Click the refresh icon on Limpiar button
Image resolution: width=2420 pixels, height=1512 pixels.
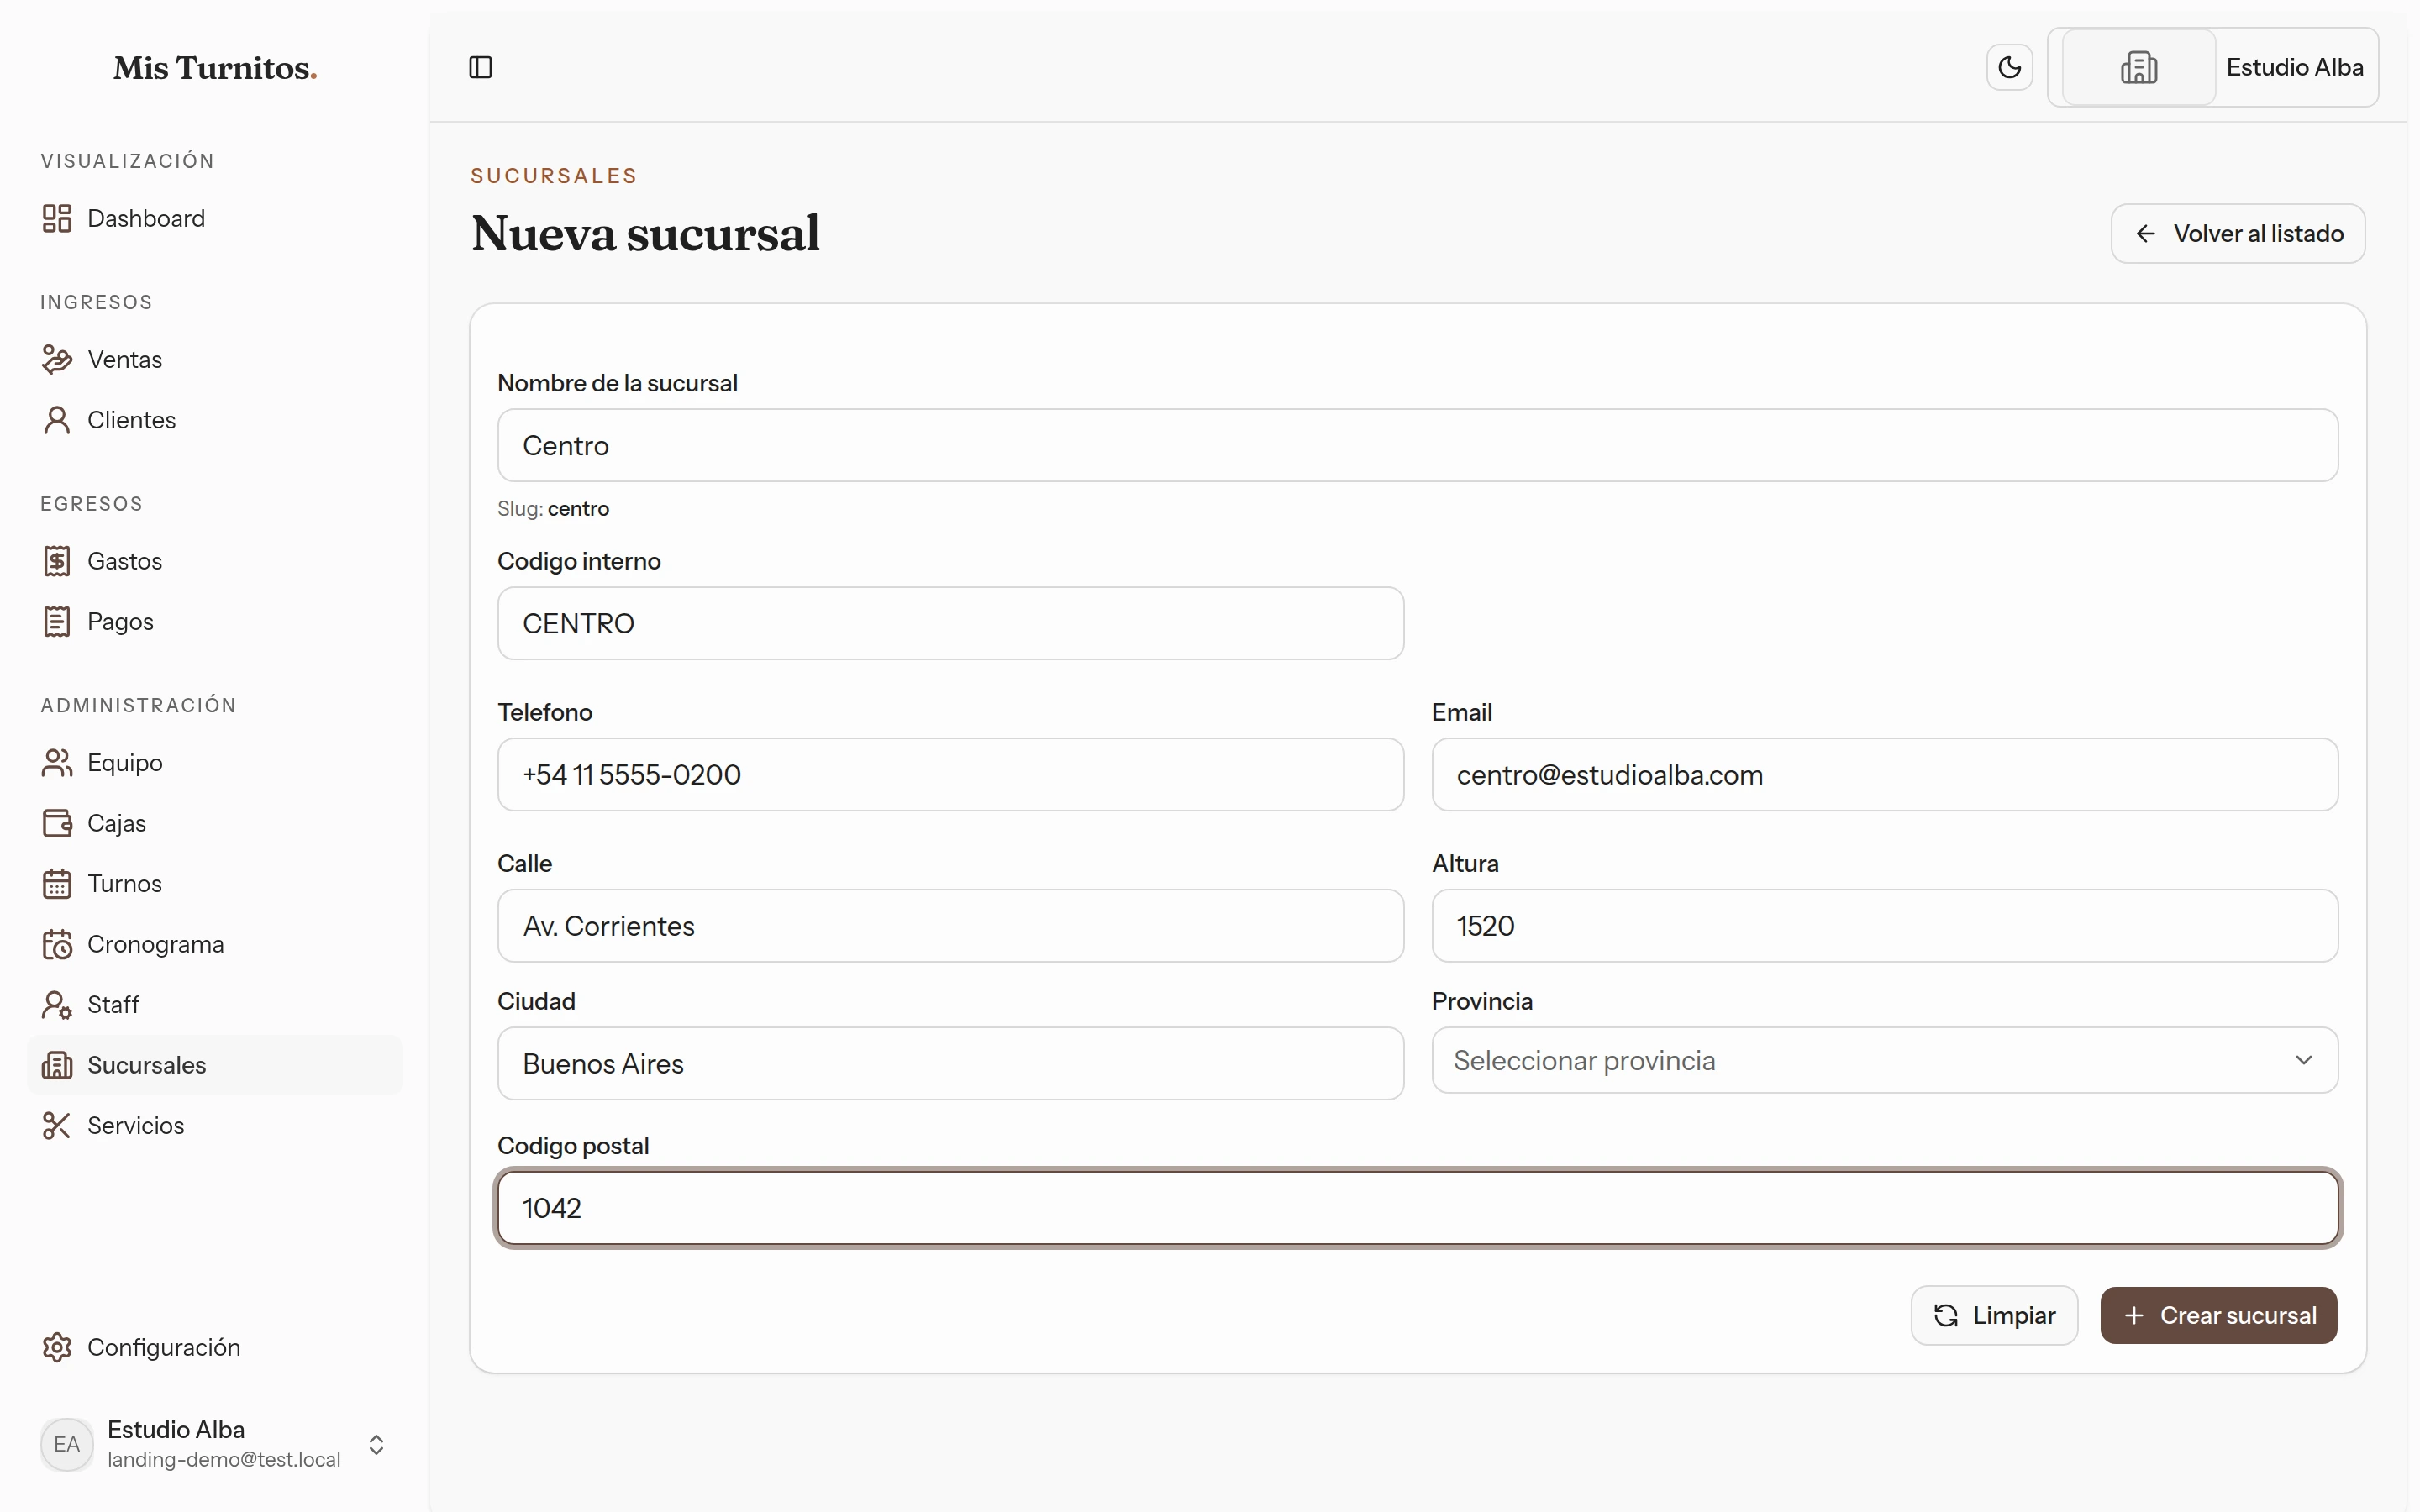pyautogui.click(x=1946, y=1315)
